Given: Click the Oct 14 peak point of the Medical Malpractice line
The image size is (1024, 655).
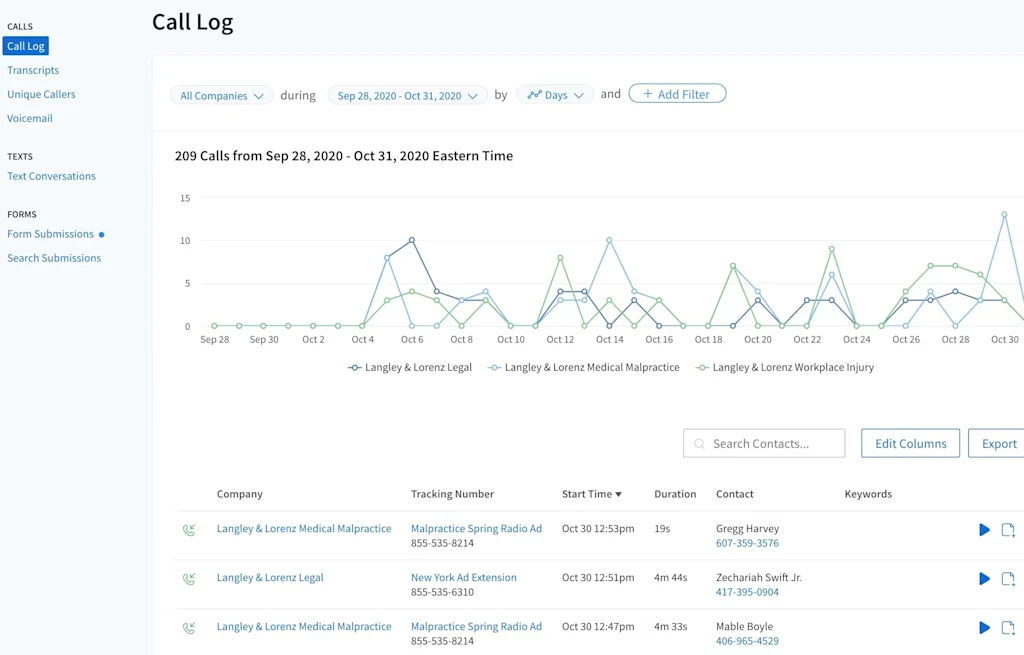Looking at the screenshot, I should 609,240.
